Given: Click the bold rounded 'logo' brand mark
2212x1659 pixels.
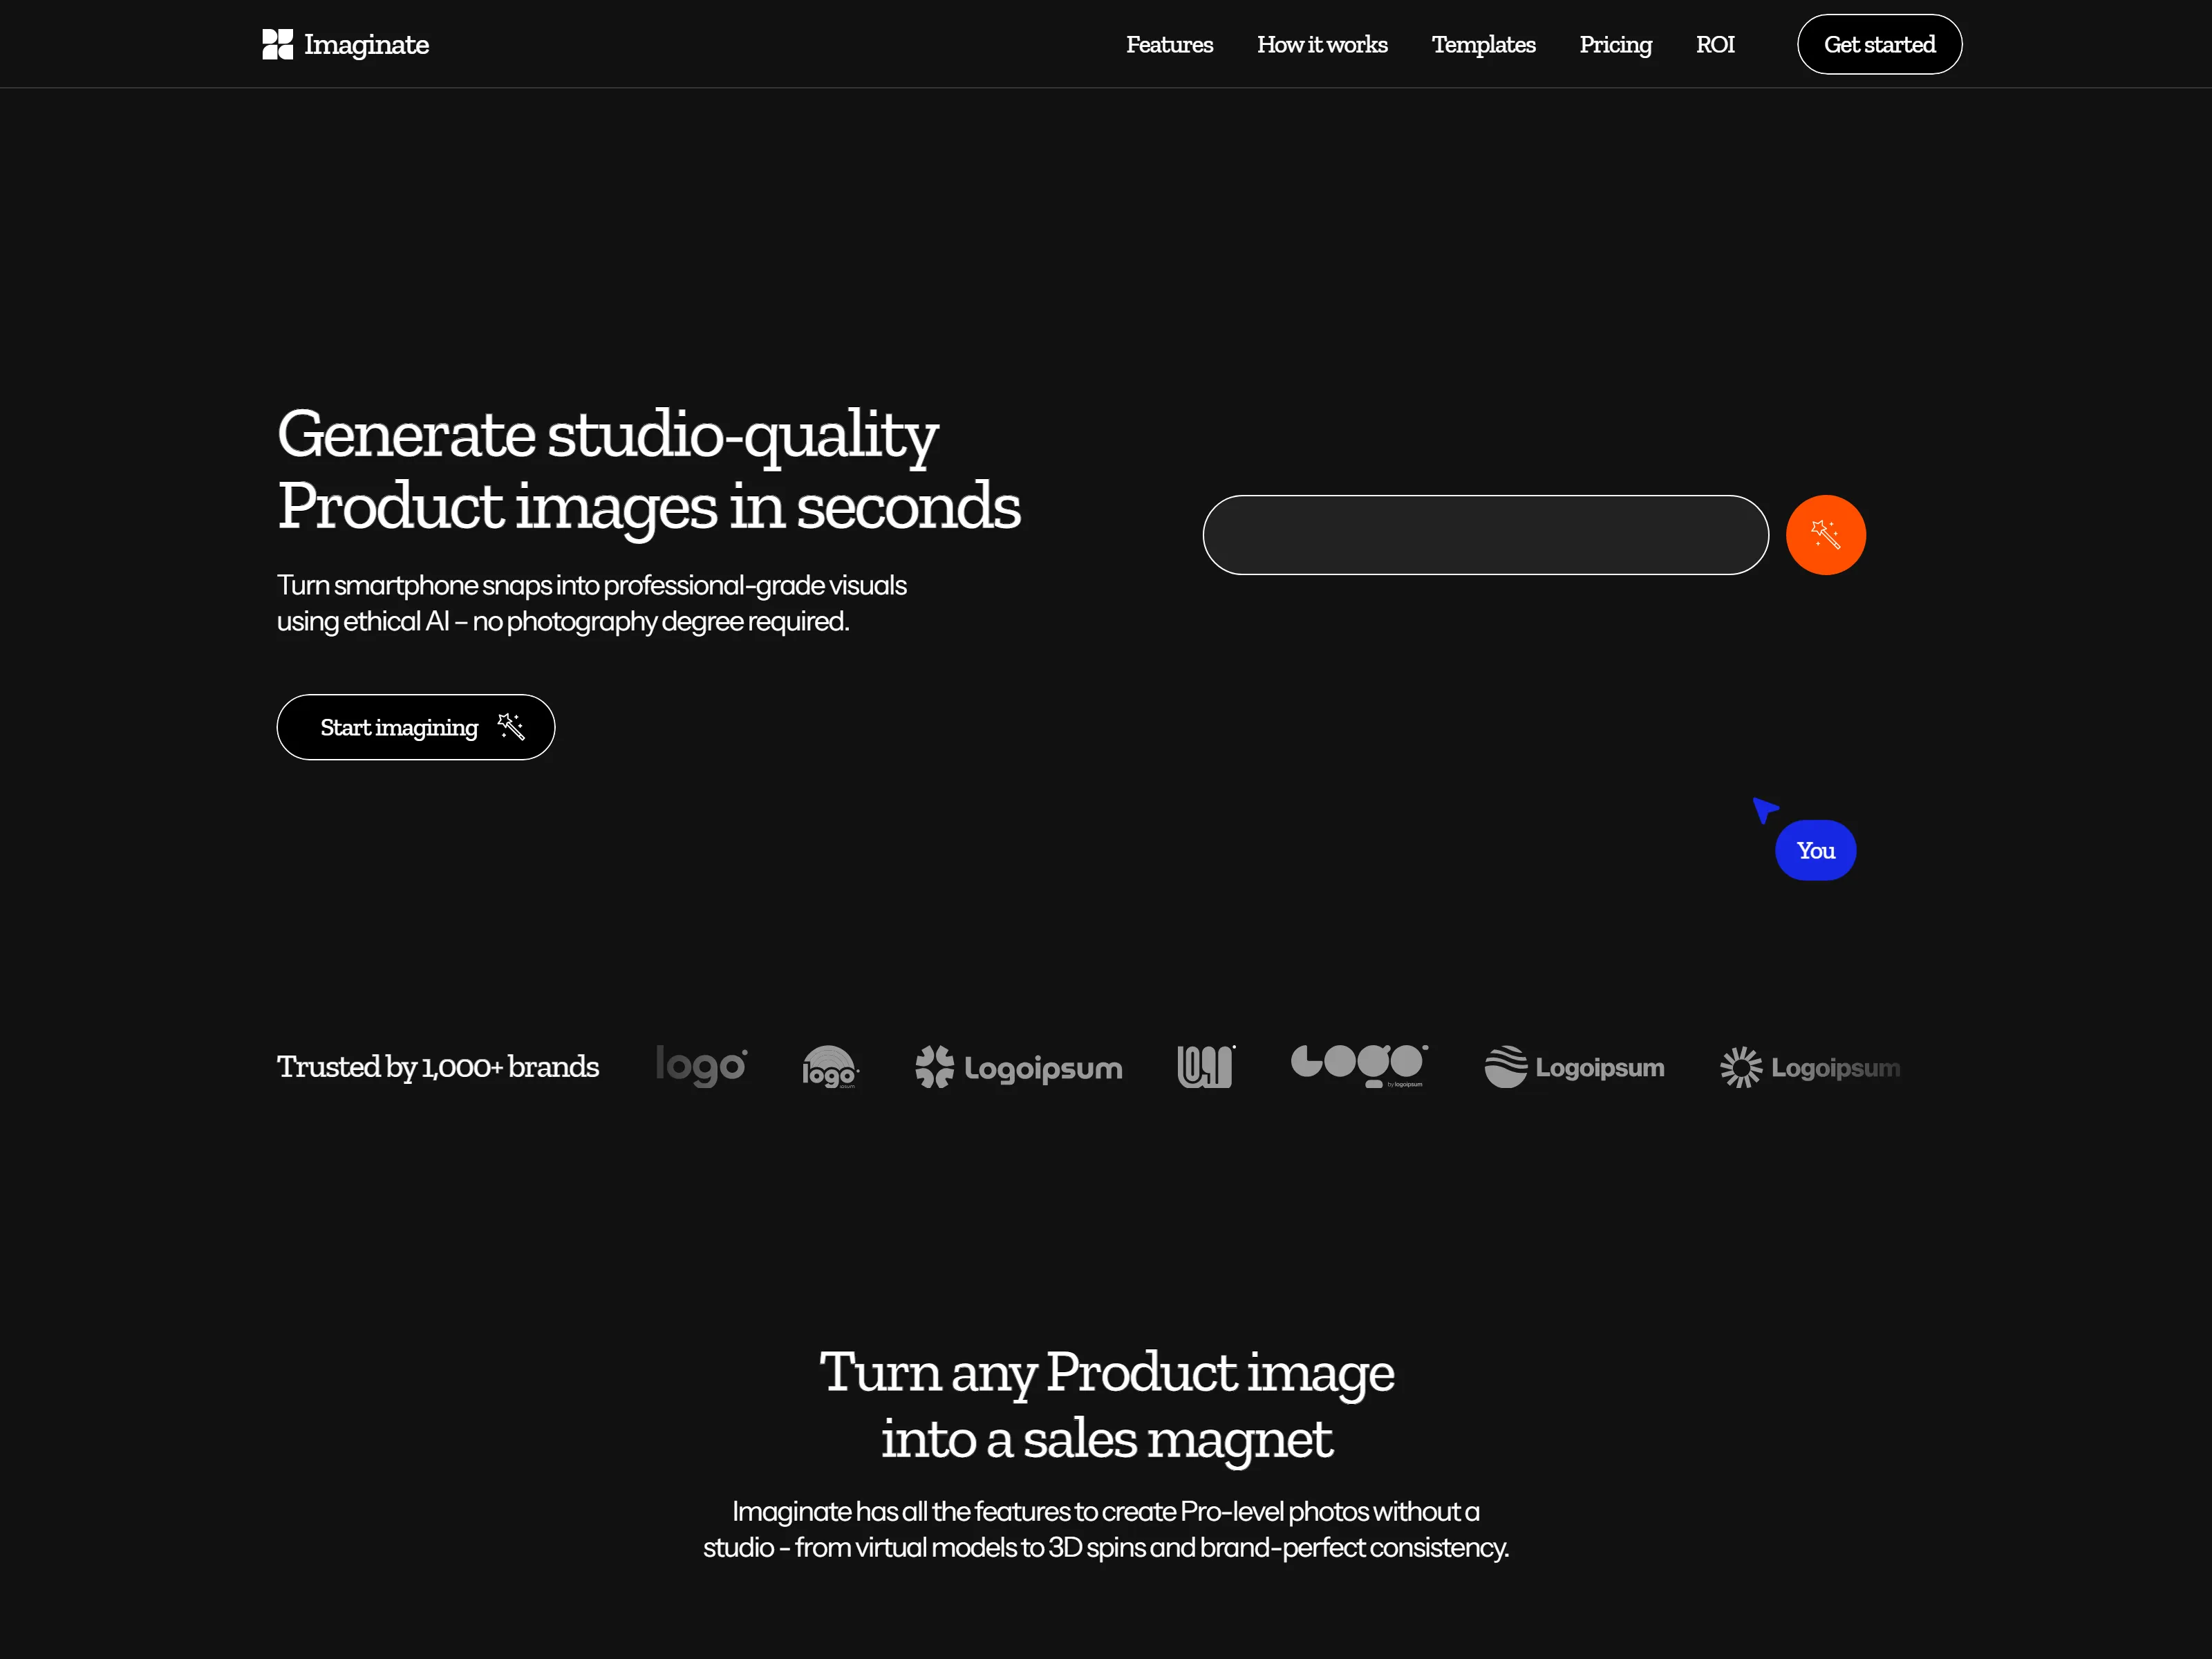Looking at the screenshot, I should point(1359,1066).
